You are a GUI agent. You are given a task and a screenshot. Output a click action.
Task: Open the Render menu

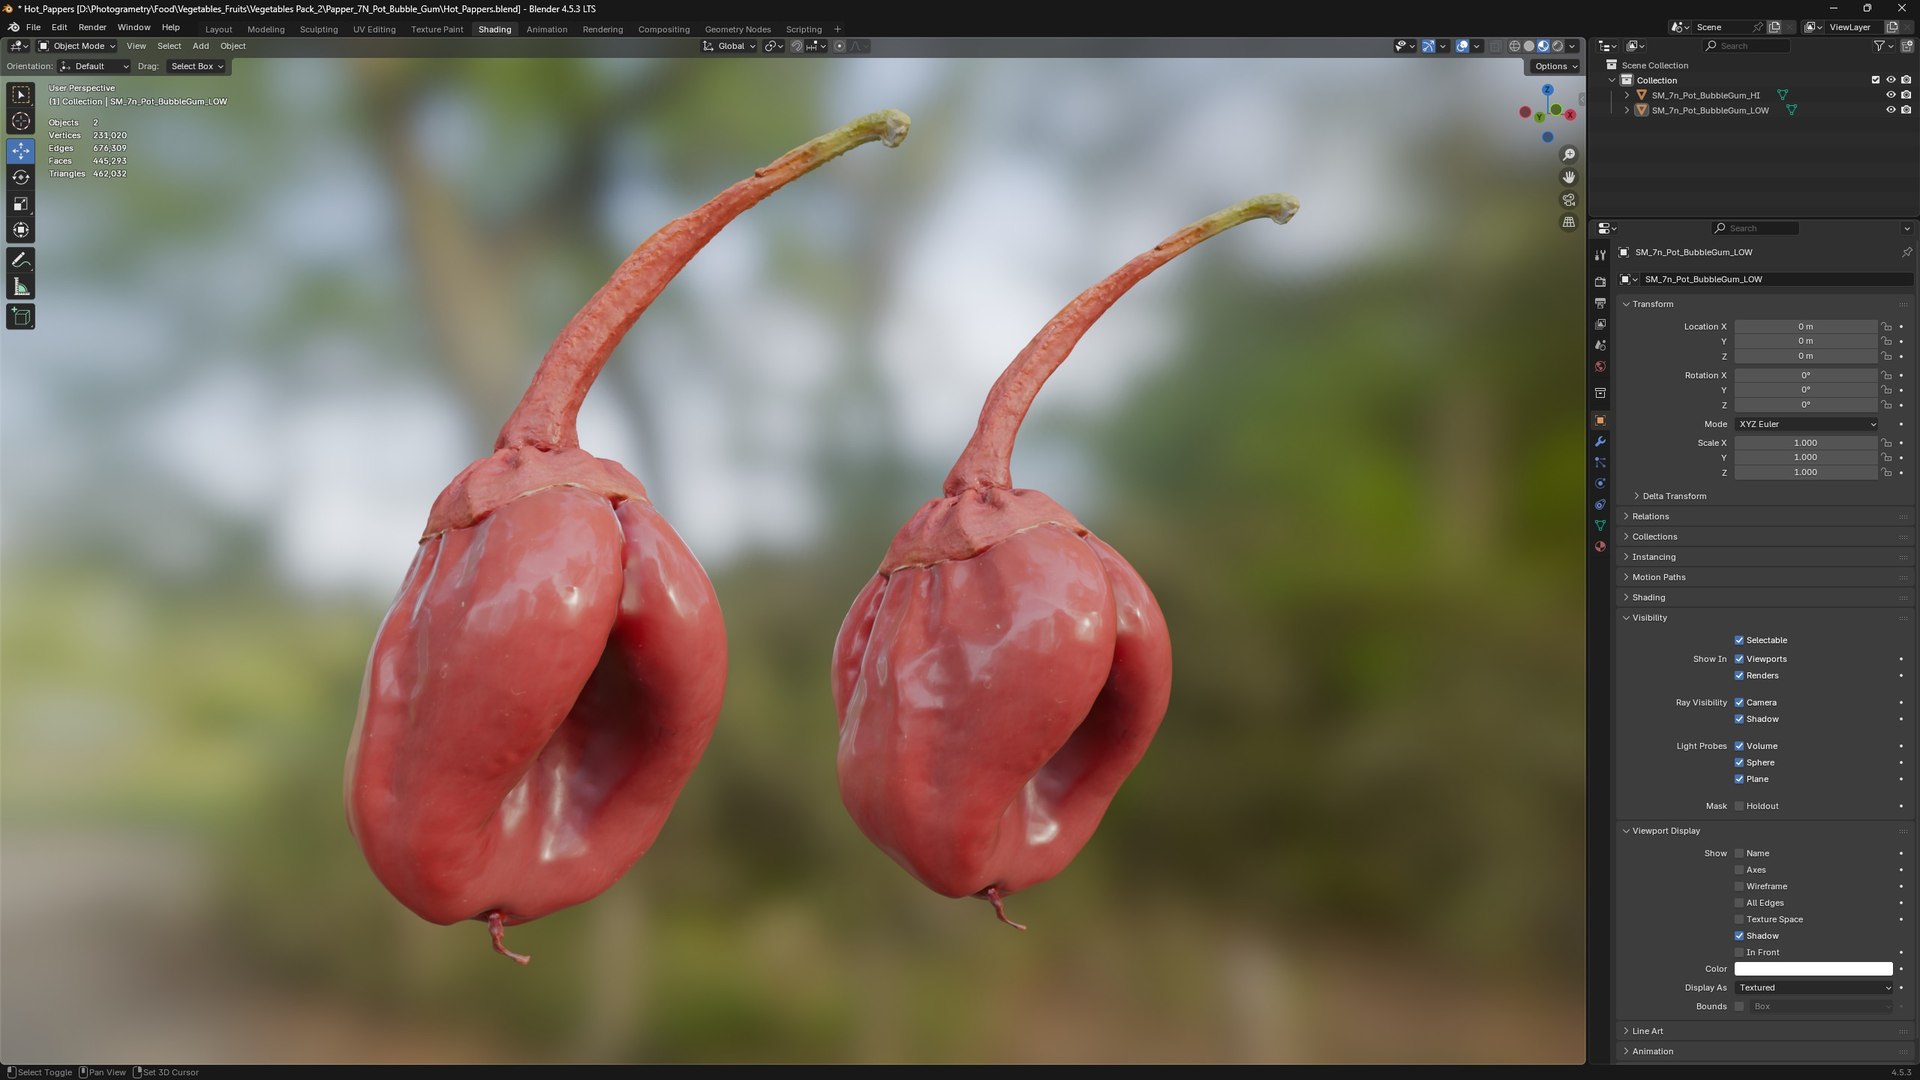92,27
